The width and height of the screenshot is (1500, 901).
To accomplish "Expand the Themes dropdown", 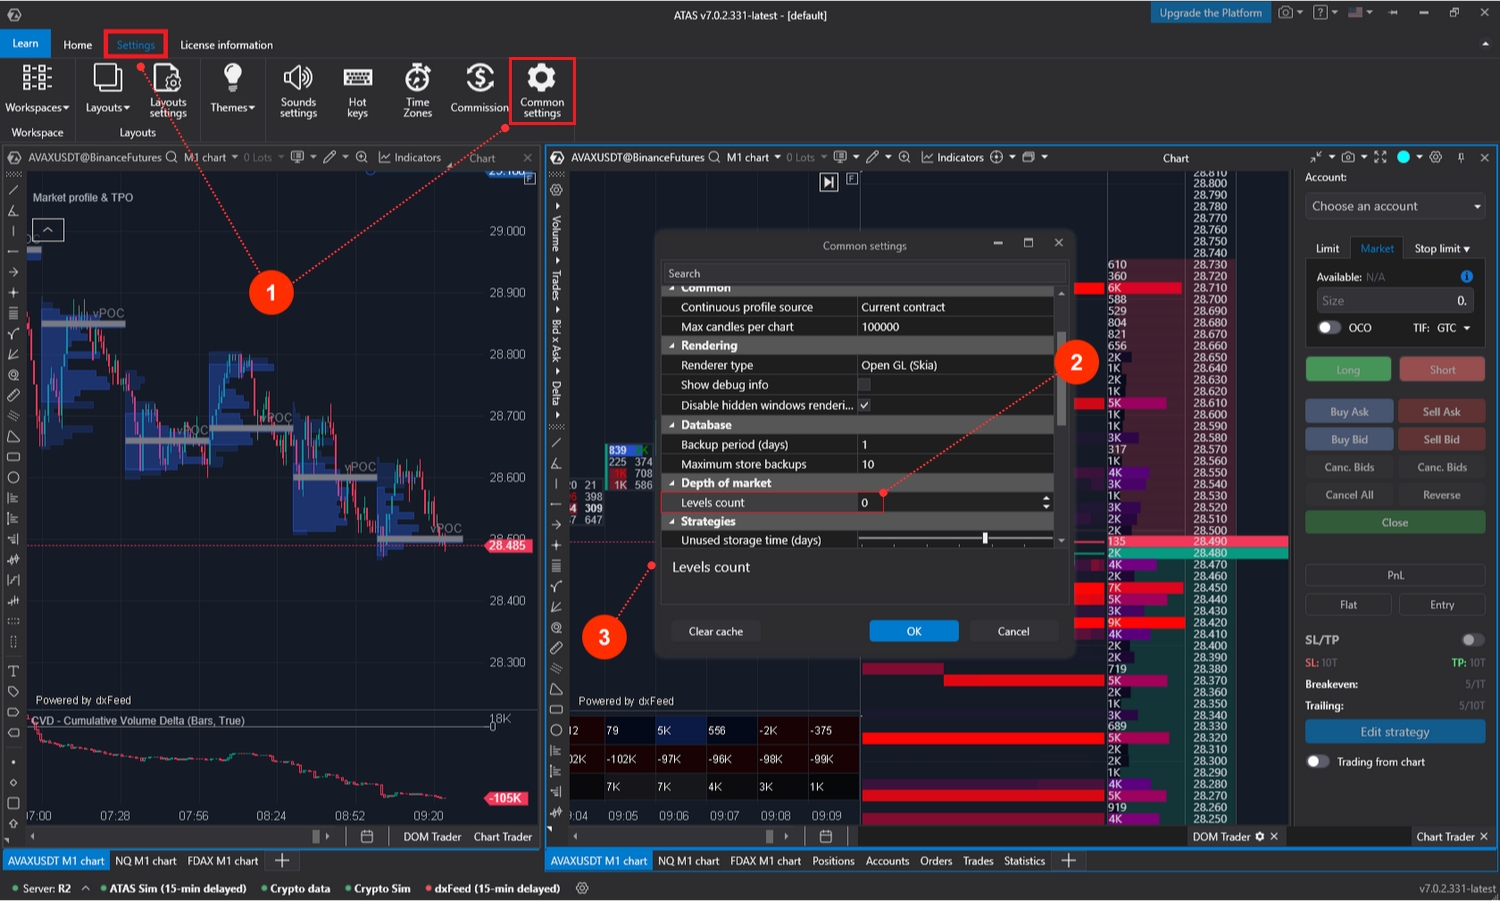I will pyautogui.click(x=232, y=88).
